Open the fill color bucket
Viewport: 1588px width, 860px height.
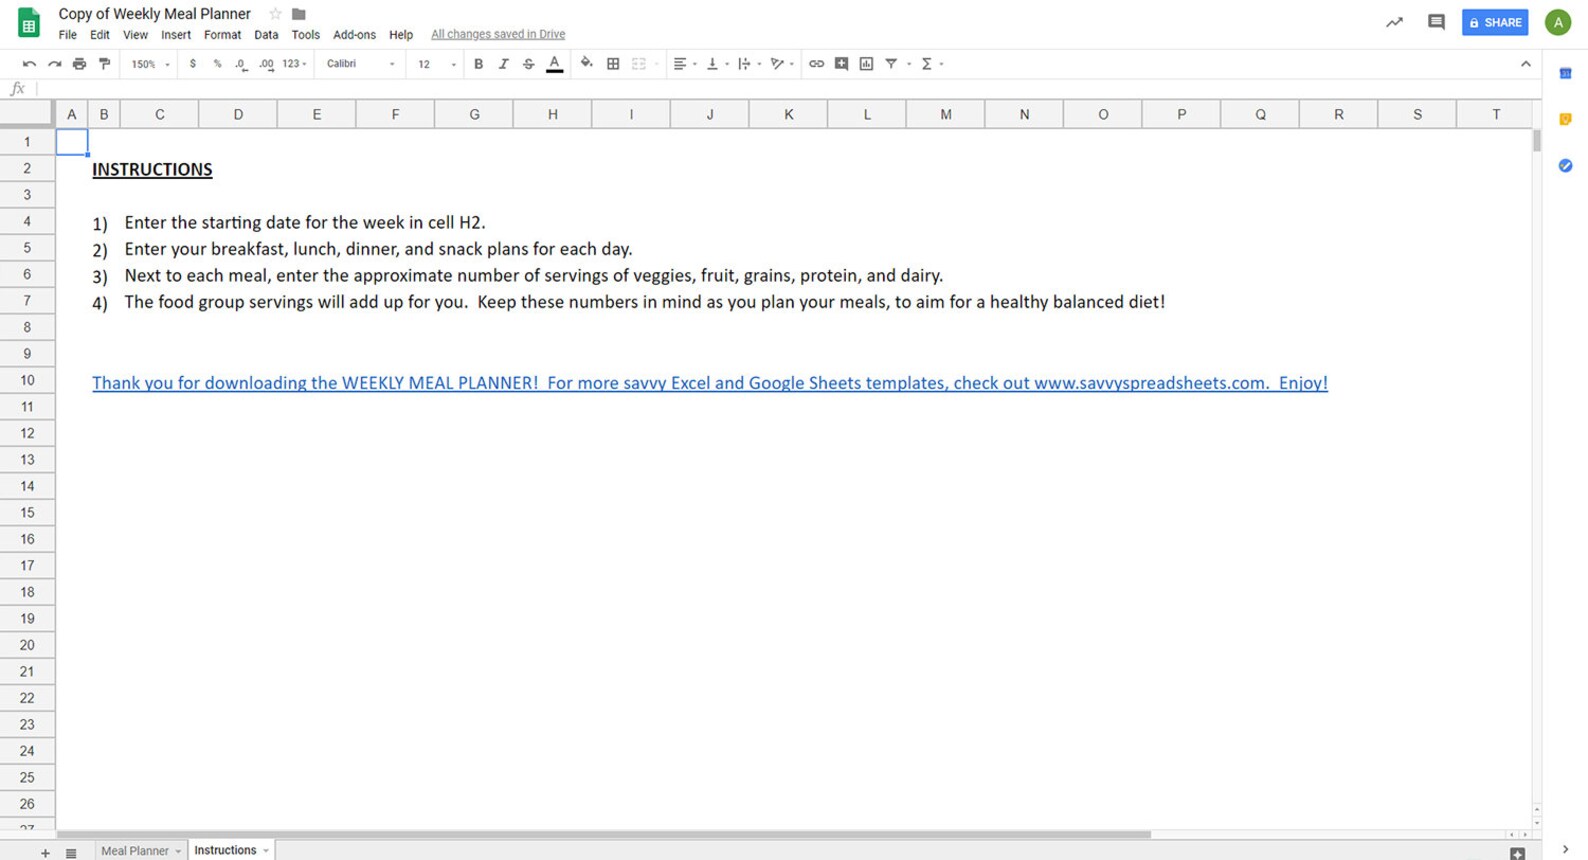tap(586, 63)
